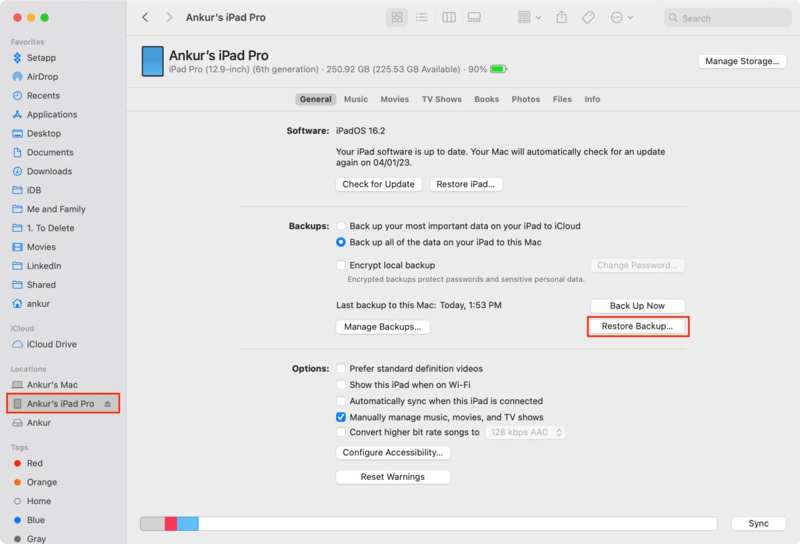The height and width of the screenshot is (544, 800).
Task: Click the Sync button
Action: 758,523
